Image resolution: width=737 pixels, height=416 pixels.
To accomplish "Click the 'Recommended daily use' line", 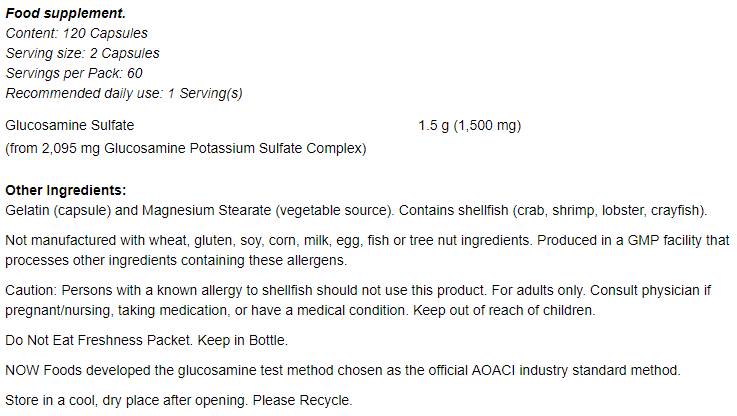I will coord(124,93).
